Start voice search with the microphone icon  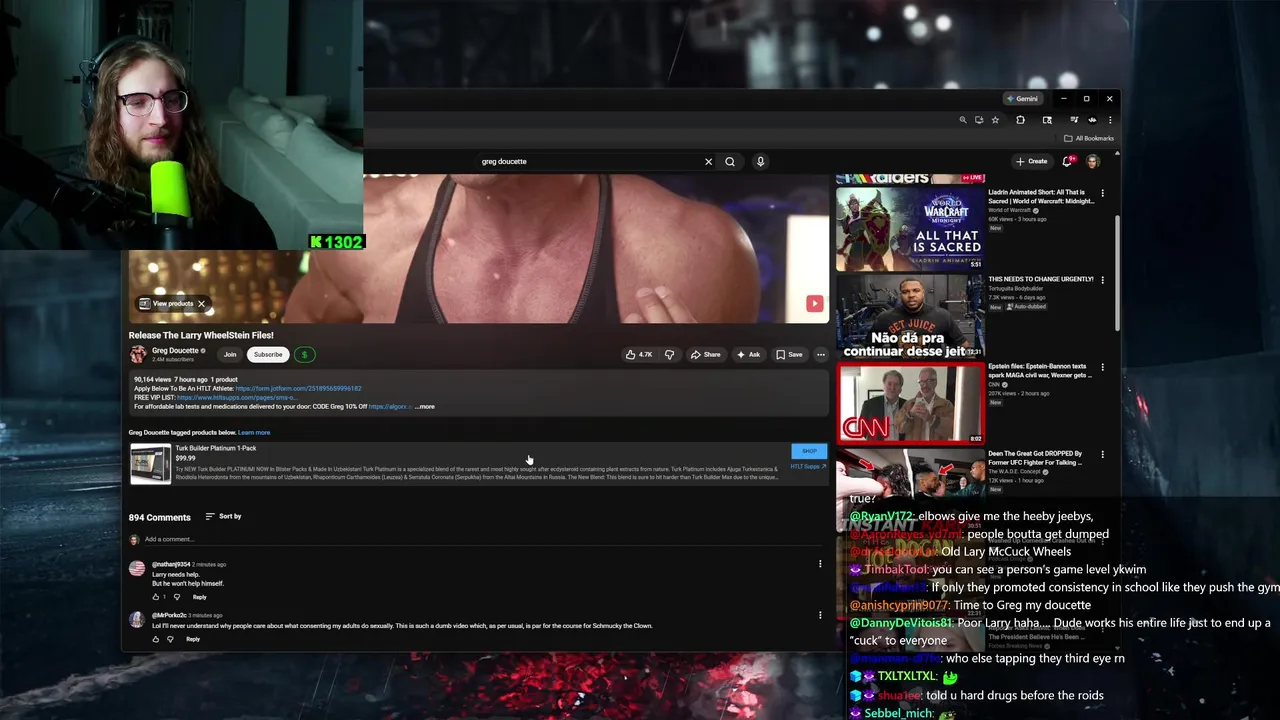click(760, 161)
